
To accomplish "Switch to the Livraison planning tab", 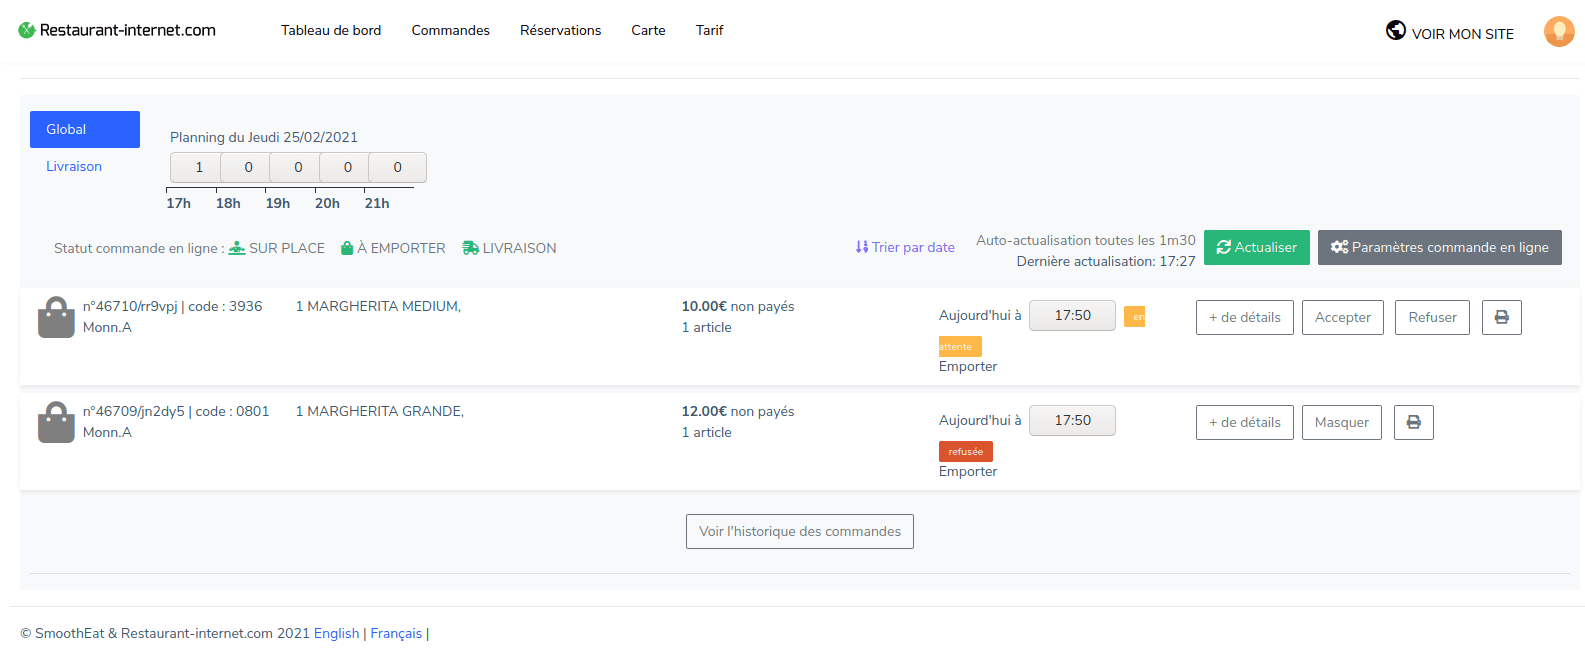I will 74,166.
